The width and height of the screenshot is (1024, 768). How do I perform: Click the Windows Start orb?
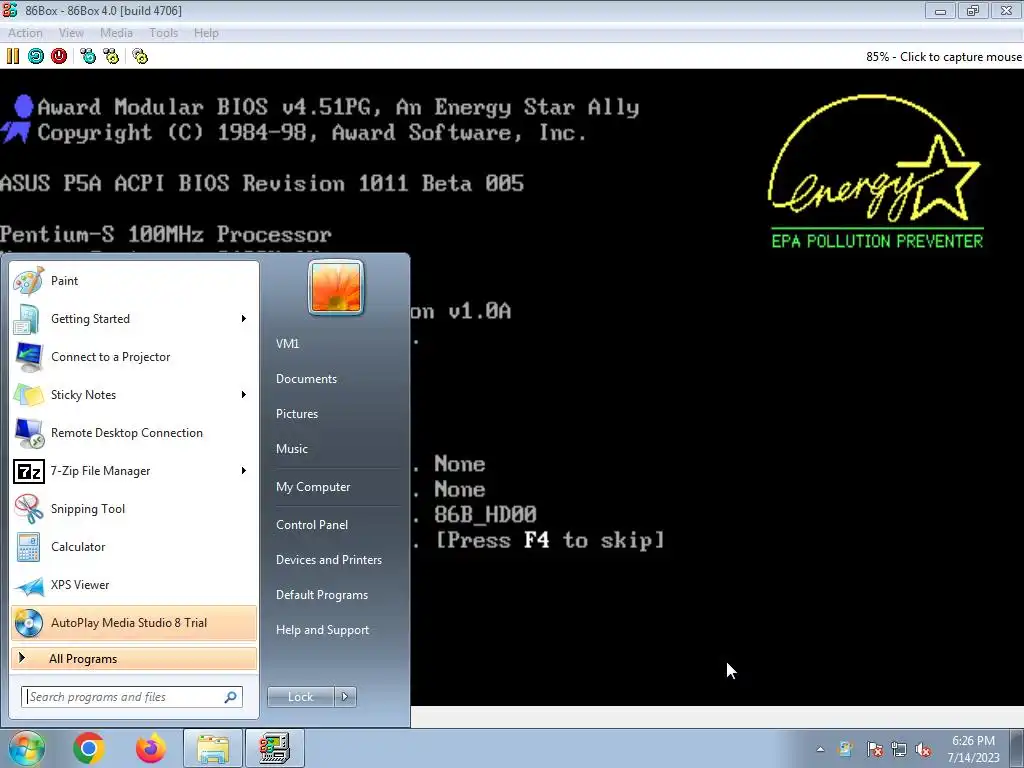(x=26, y=748)
